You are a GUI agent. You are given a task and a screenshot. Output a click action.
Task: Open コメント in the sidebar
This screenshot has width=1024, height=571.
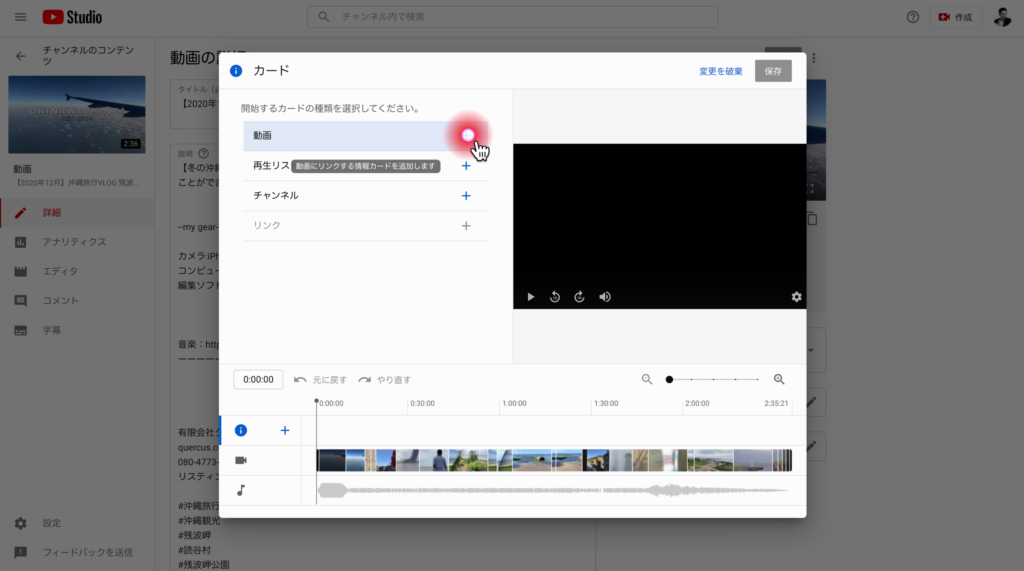[77, 301]
